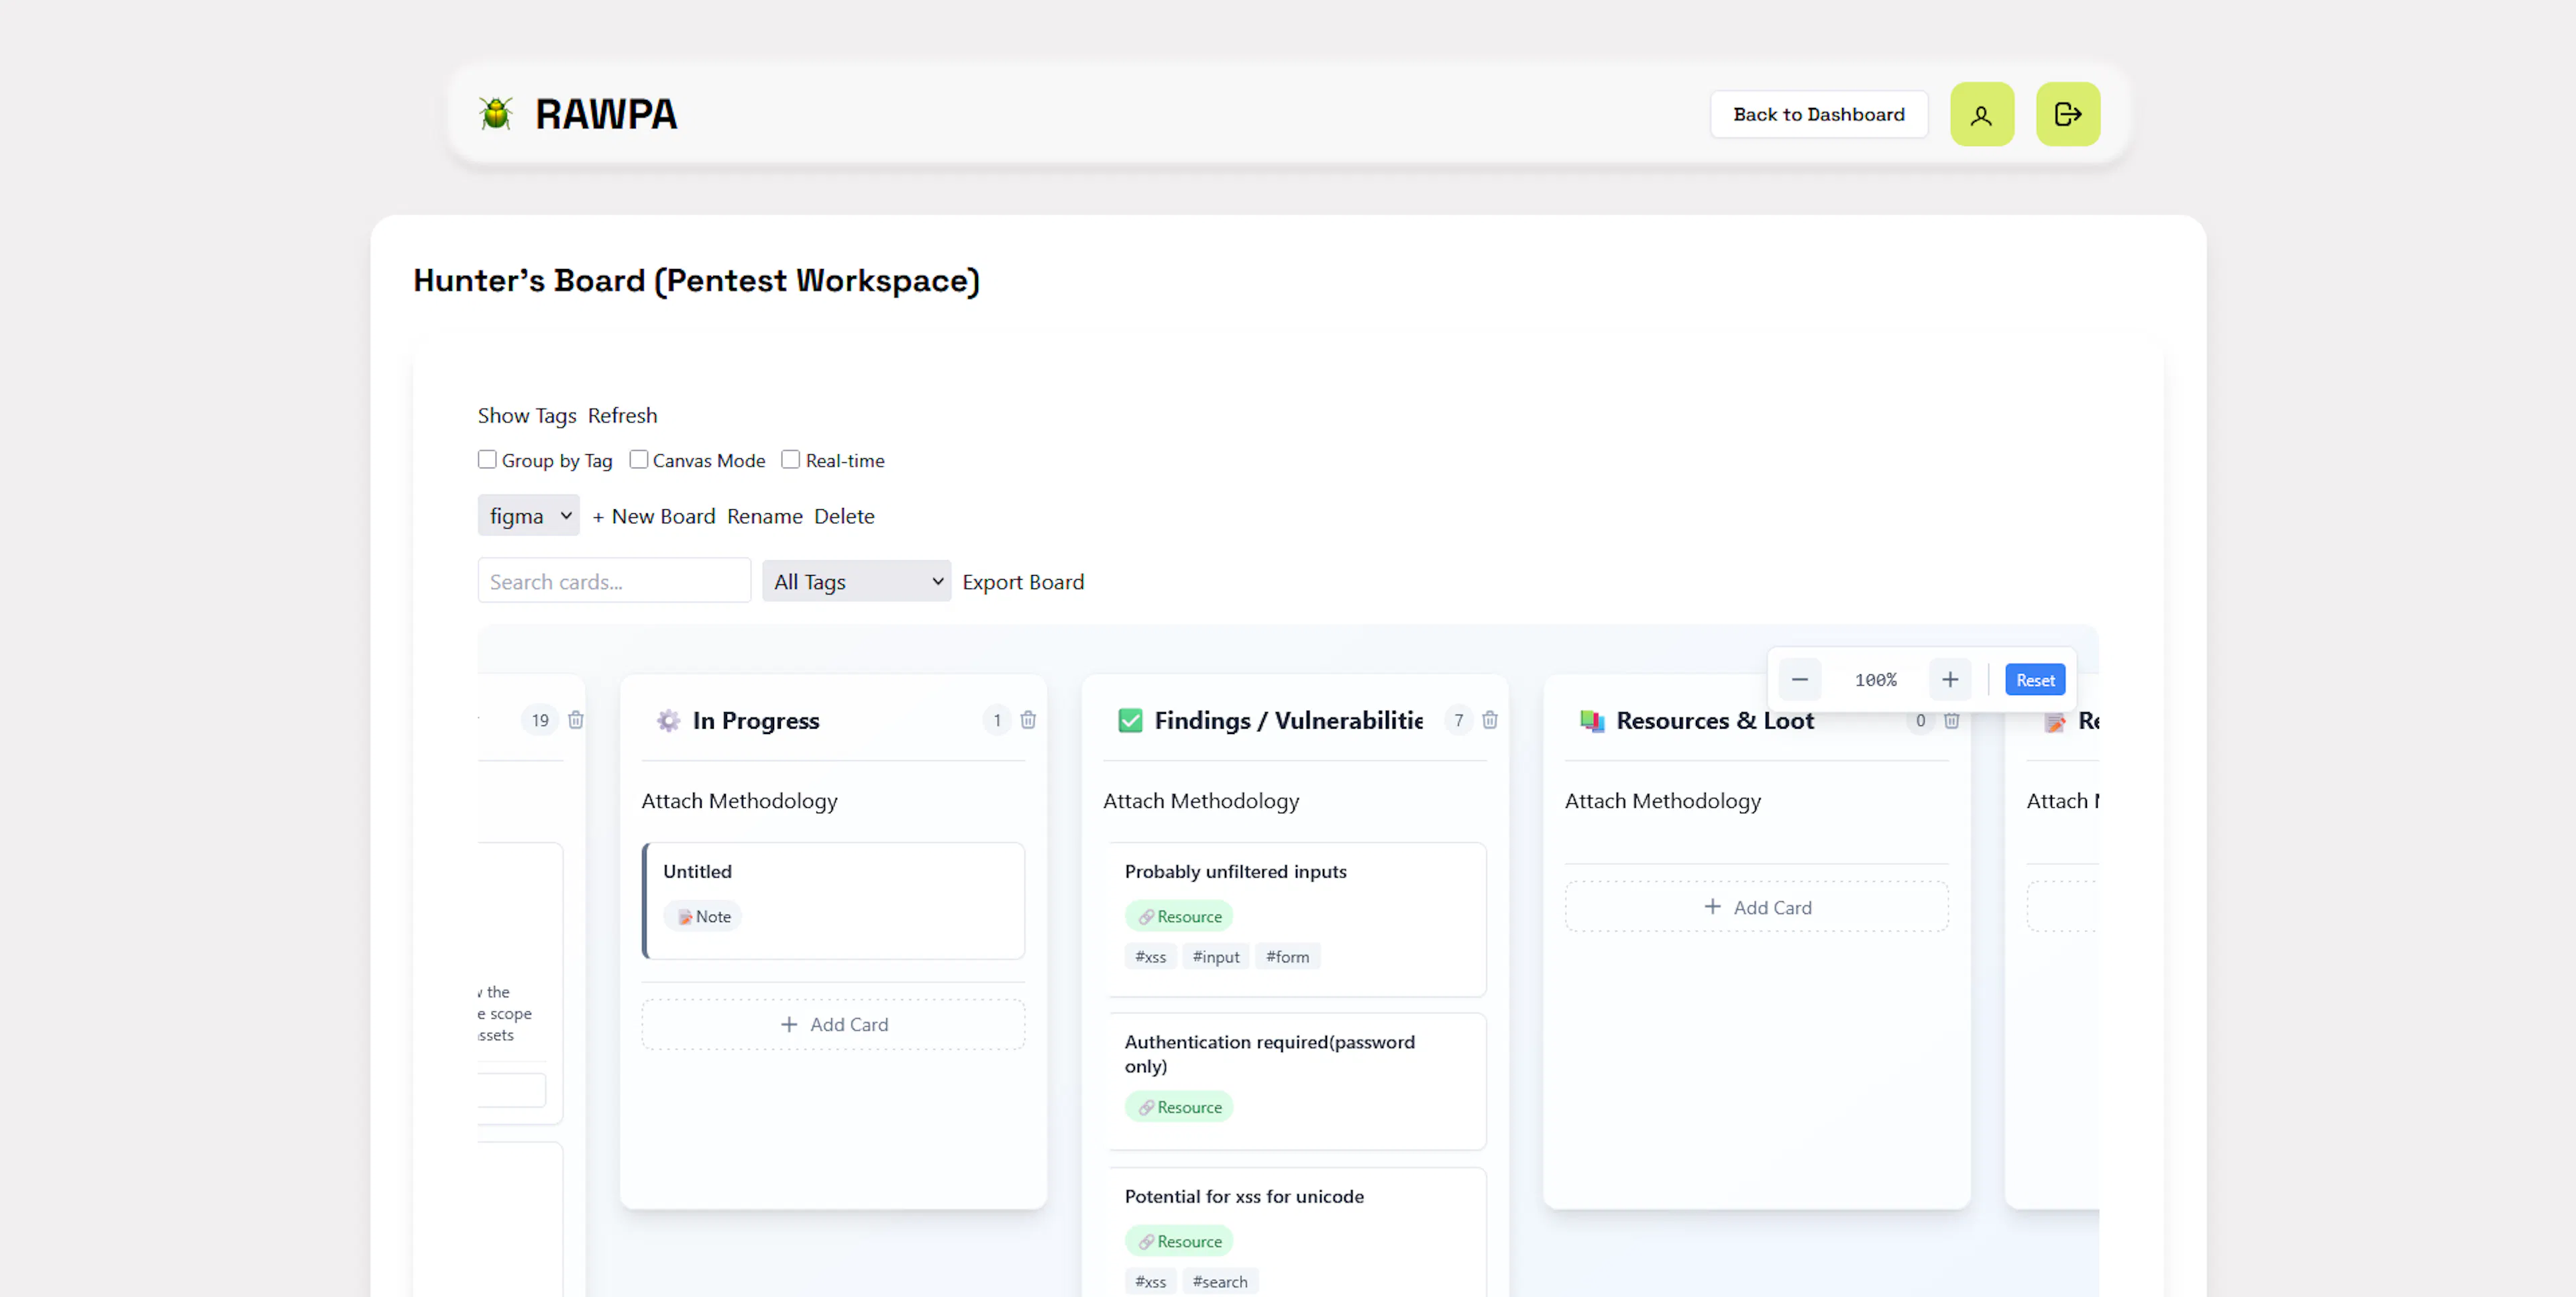This screenshot has height=1297, width=2576.
Task: Focus the Search cards input field
Action: click(x=614, y=581)
